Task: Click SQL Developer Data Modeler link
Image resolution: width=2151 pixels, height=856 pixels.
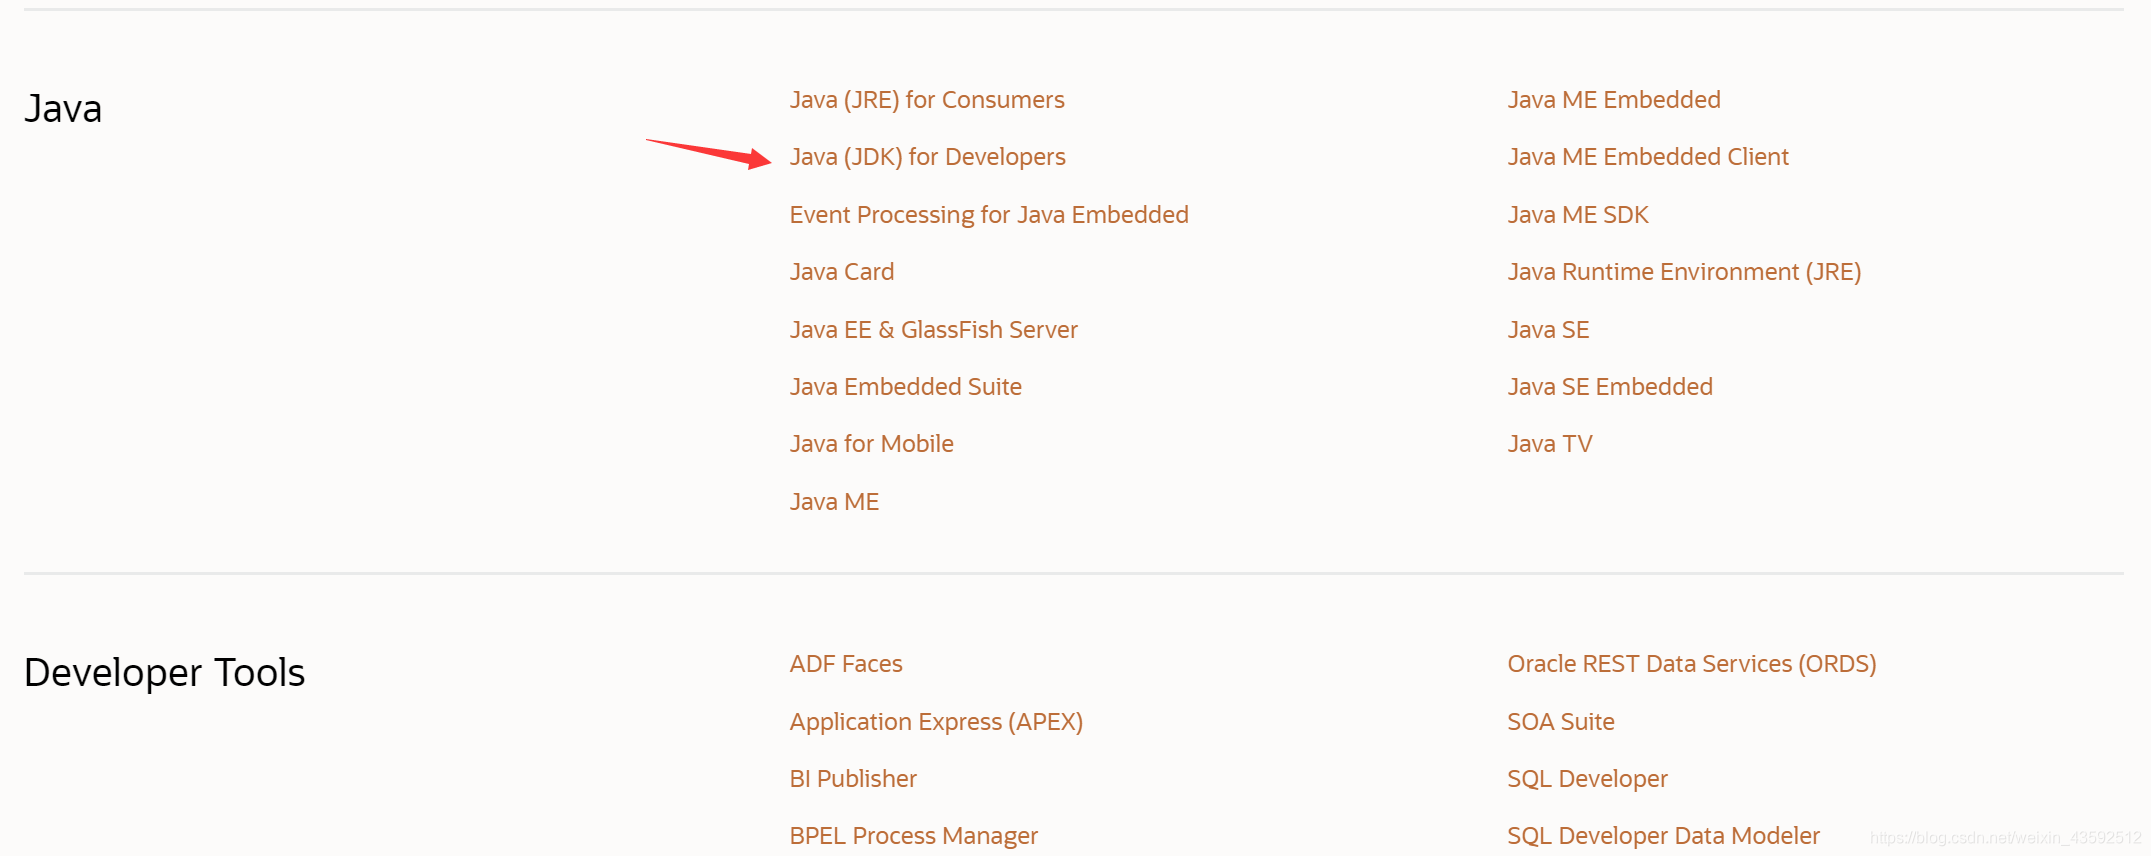Action: click(x=1663, y=836)
